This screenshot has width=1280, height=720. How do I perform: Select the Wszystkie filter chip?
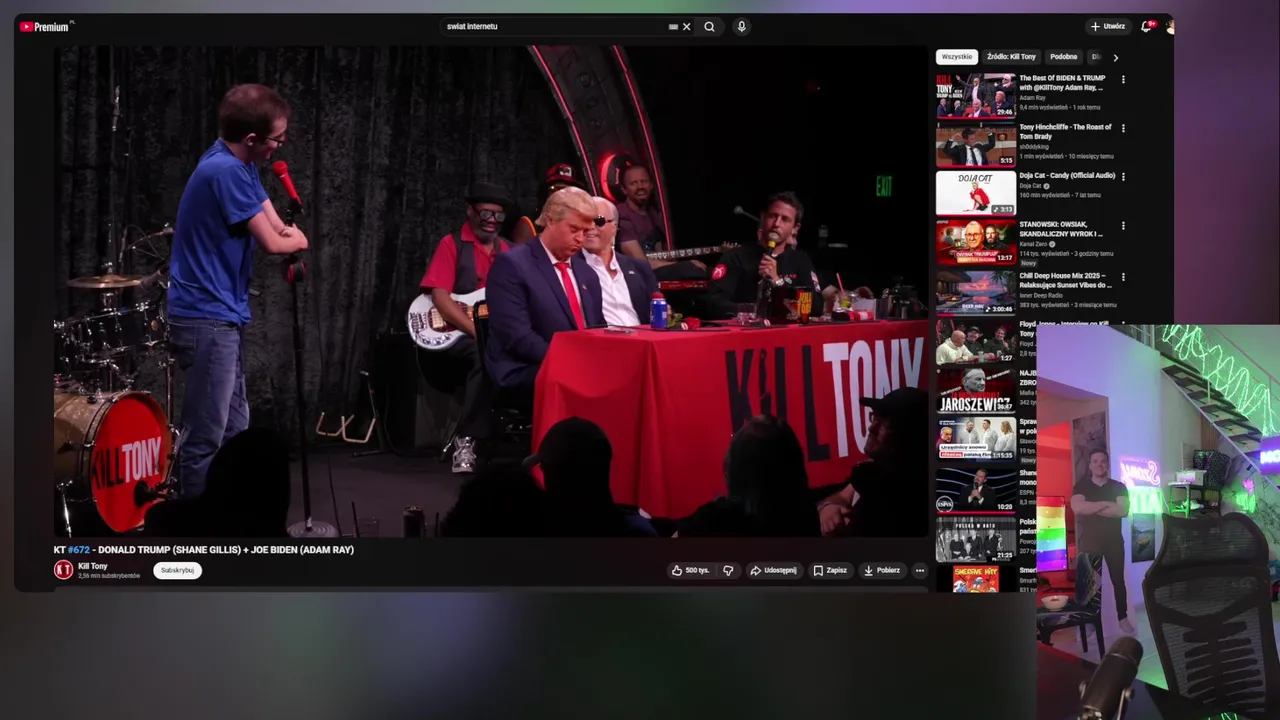tap(957, 57)
